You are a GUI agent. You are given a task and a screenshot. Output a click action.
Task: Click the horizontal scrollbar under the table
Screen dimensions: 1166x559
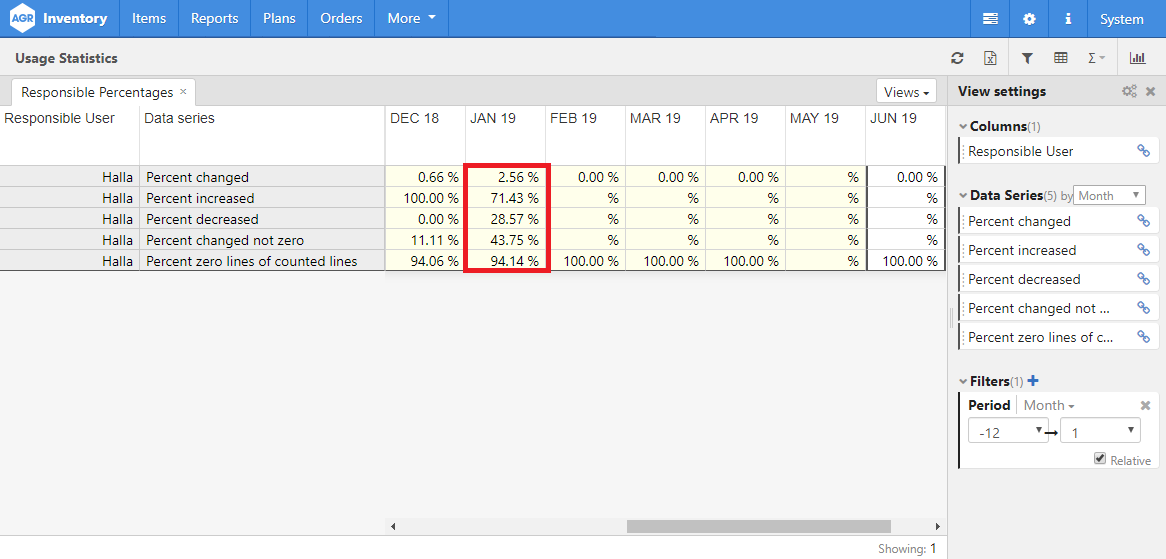point(758,526)
